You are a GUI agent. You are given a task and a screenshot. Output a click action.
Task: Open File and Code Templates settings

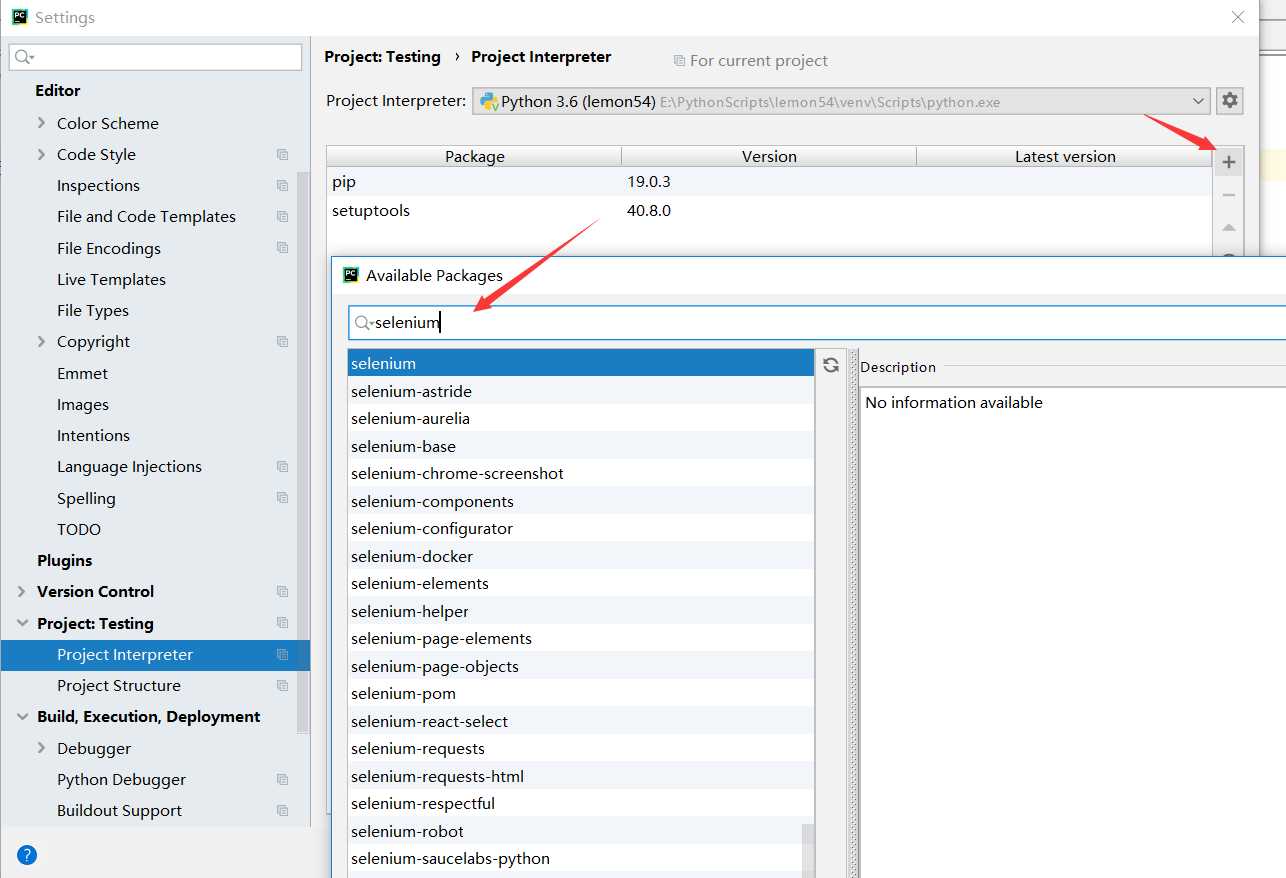click(146, 217)
